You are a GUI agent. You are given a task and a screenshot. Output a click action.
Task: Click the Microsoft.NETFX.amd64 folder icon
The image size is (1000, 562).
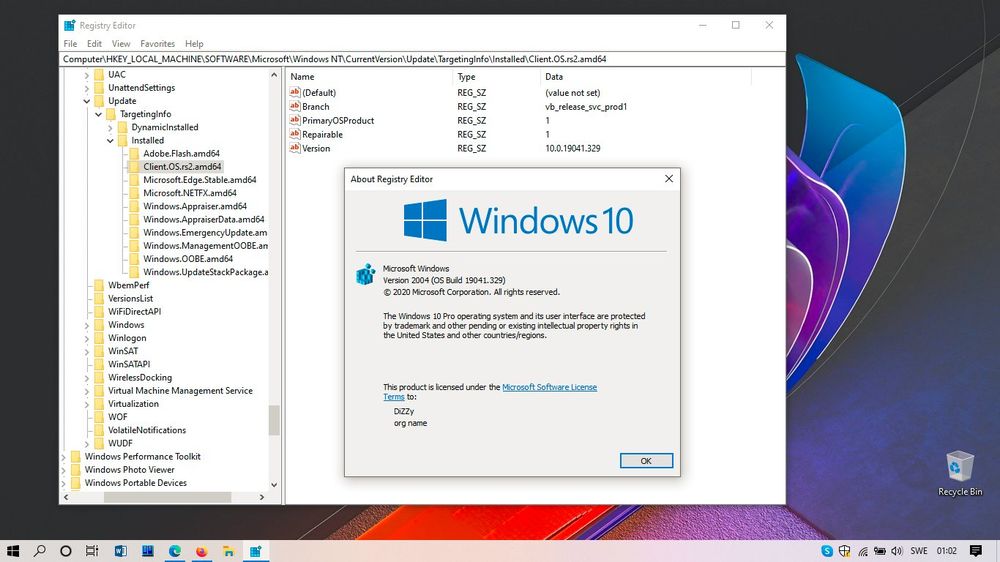134,193
